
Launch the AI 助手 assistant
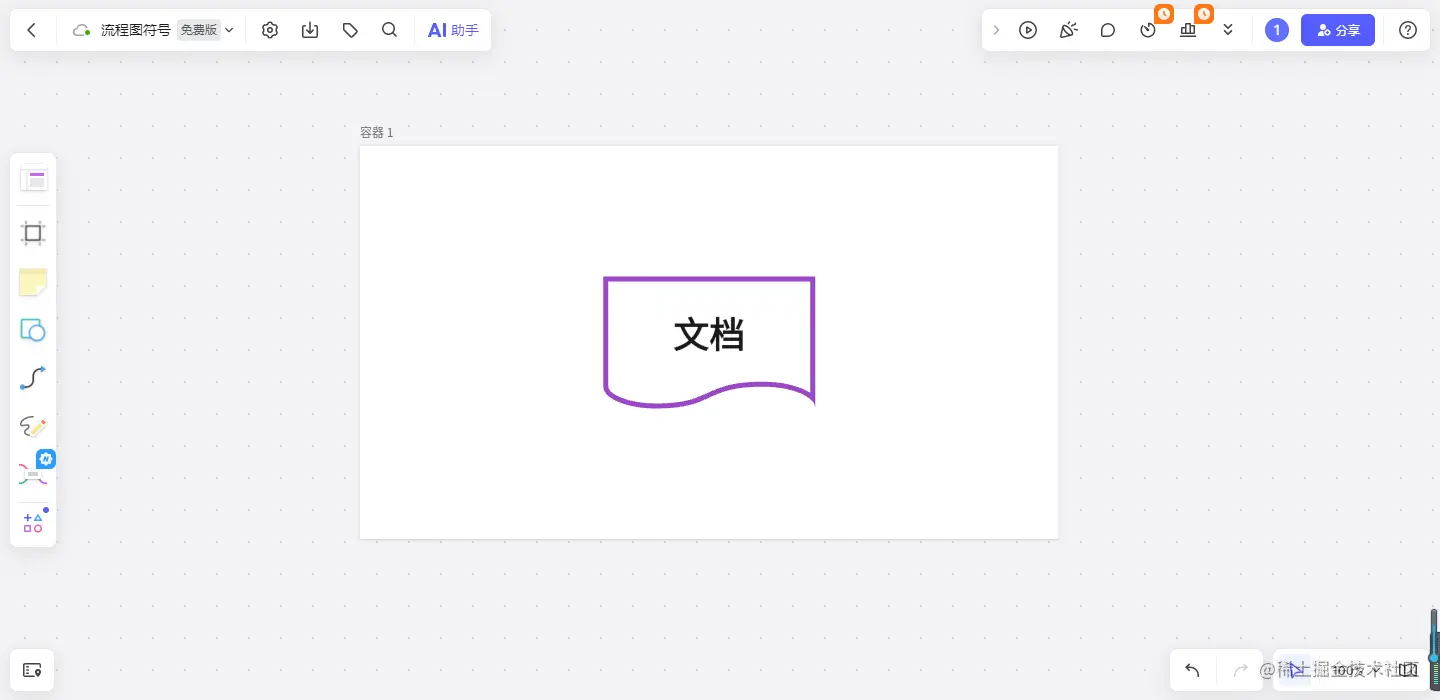click(453, 30)
